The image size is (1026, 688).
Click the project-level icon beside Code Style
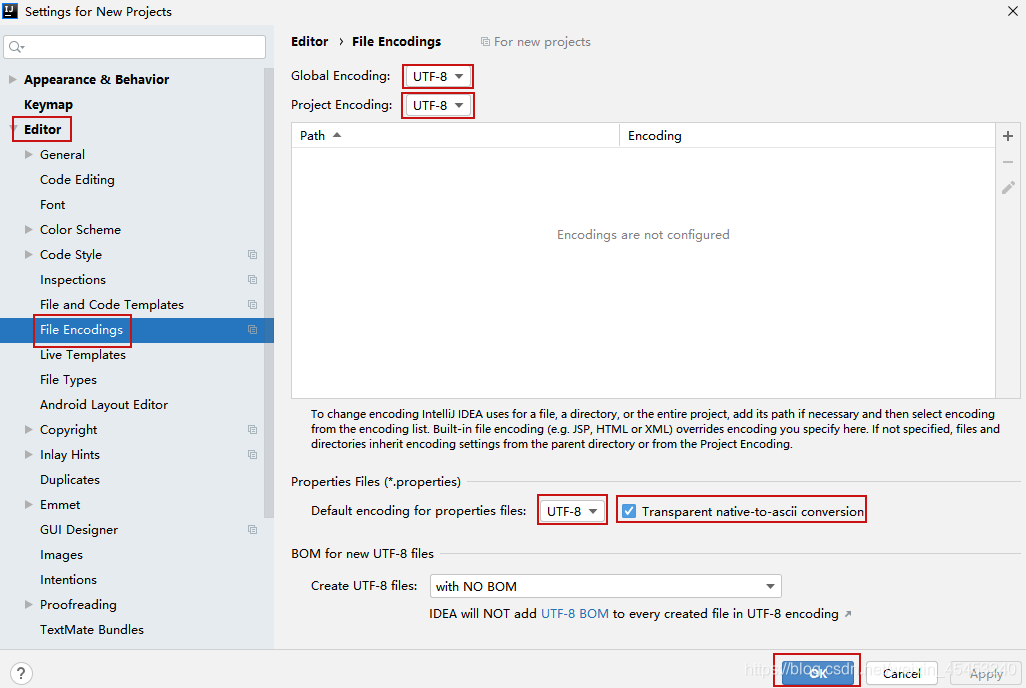click(x=253, y=255)
